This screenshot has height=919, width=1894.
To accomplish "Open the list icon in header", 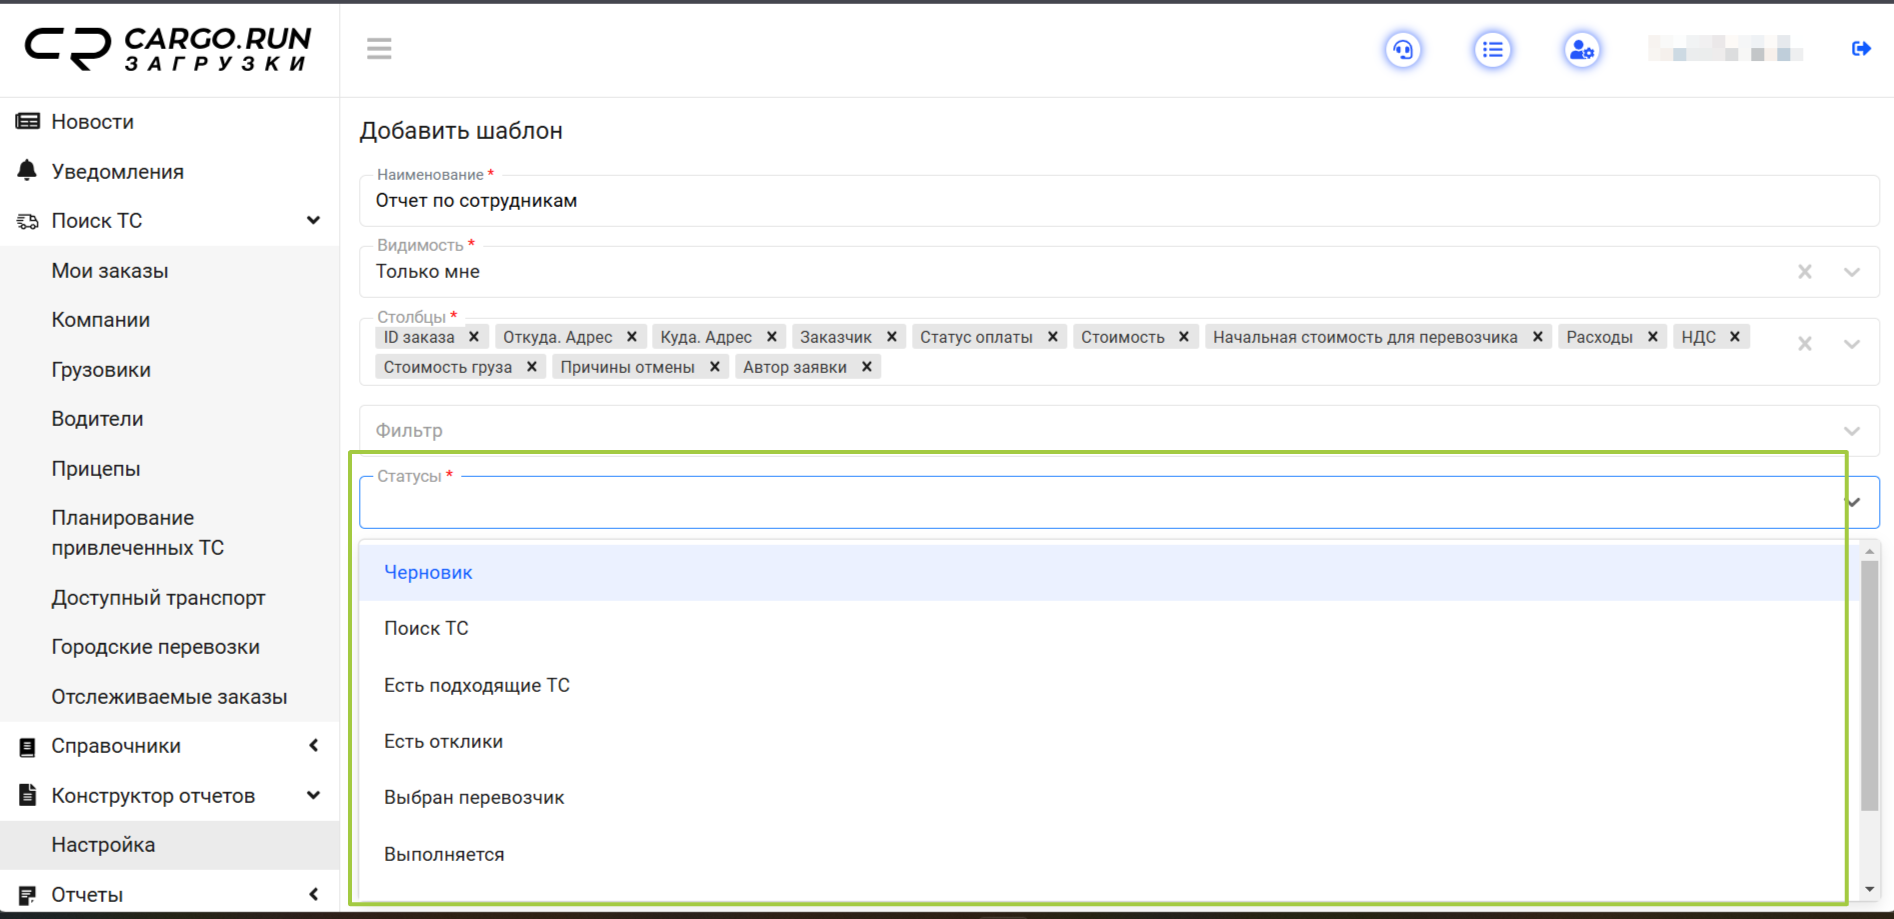I will pos(1492,49).
